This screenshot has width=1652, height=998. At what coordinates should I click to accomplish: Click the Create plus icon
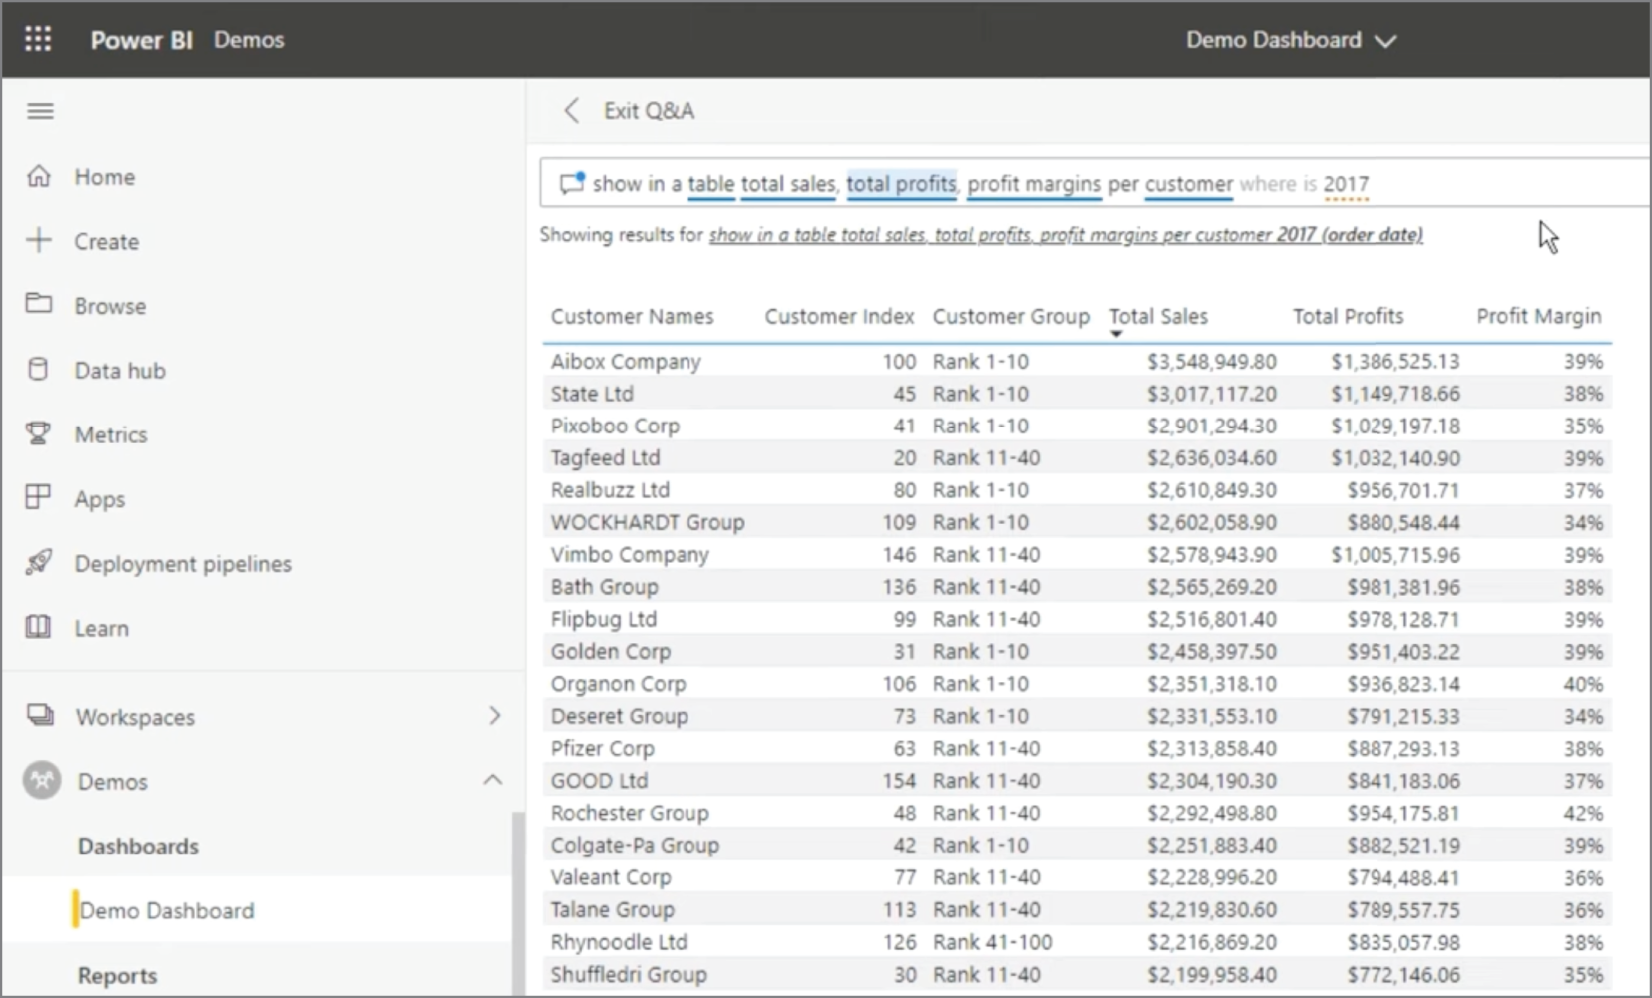point(39,241)
